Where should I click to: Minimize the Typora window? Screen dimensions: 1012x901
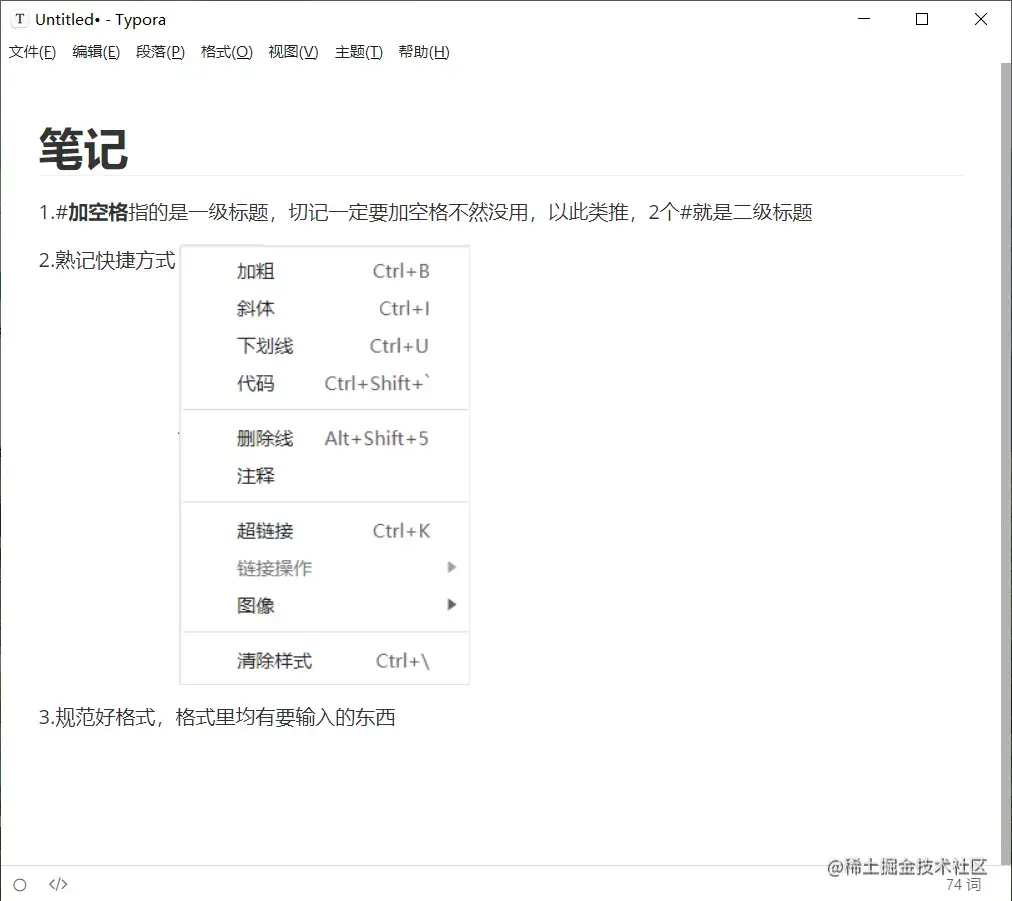tap(864, 19)
